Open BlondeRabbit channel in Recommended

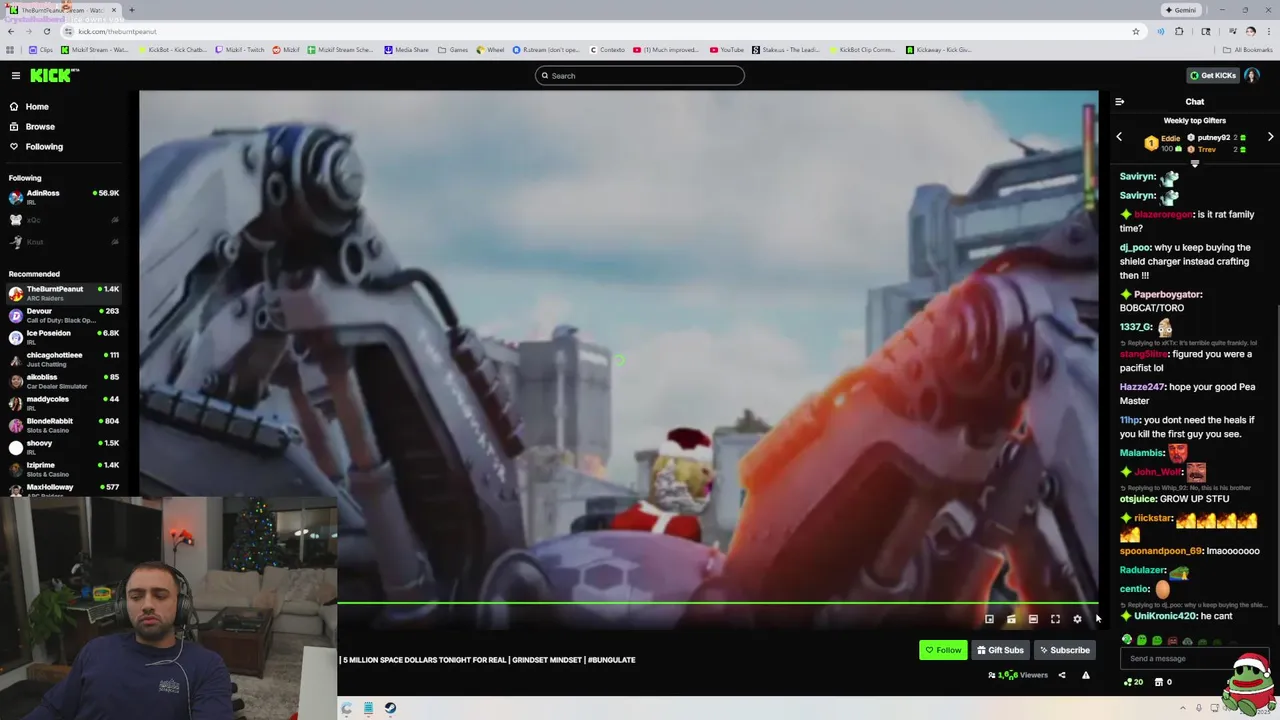64,425
